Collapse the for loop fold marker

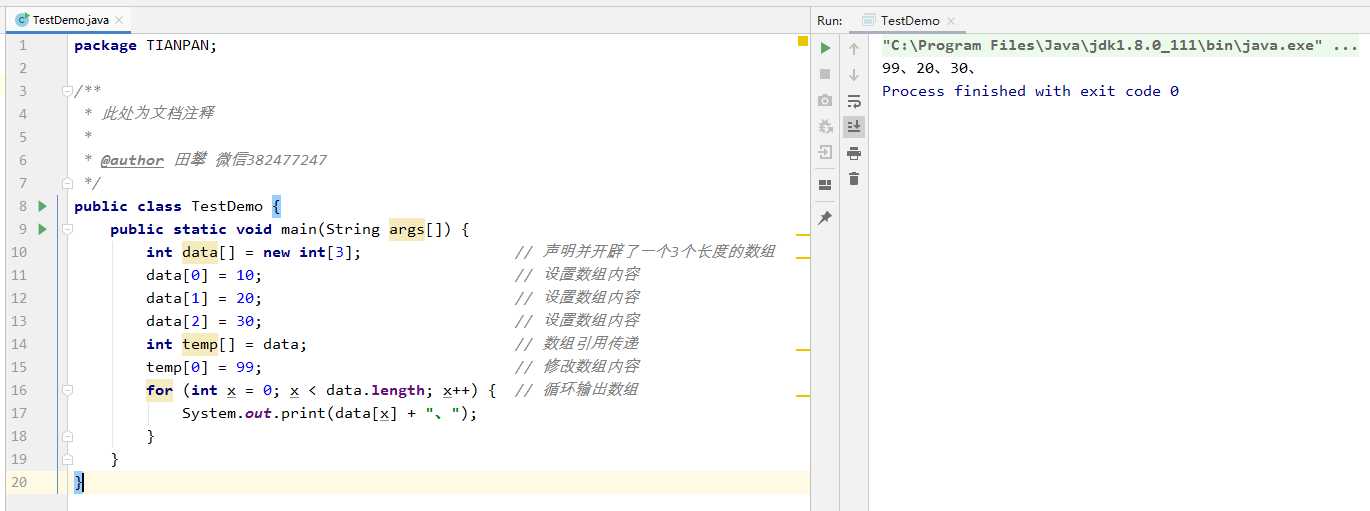pos(67,390)
